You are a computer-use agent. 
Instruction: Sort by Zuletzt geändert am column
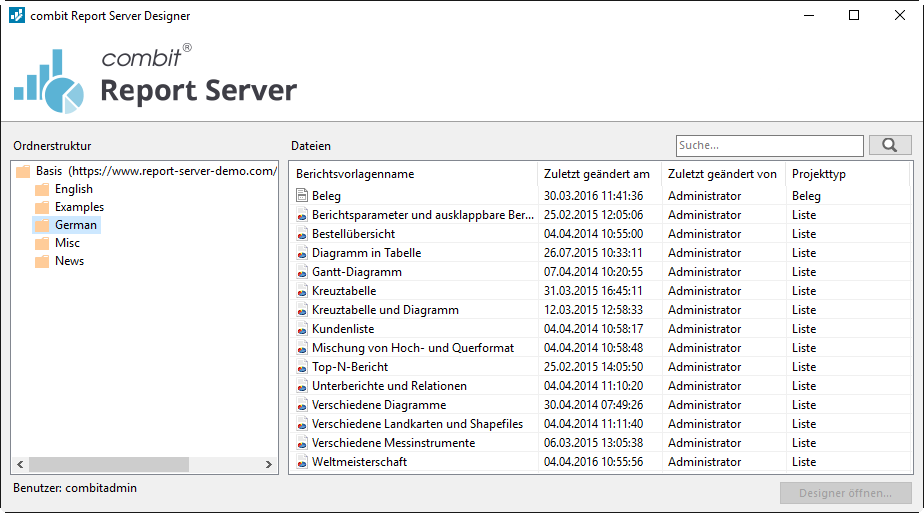(x=598, y=174)
